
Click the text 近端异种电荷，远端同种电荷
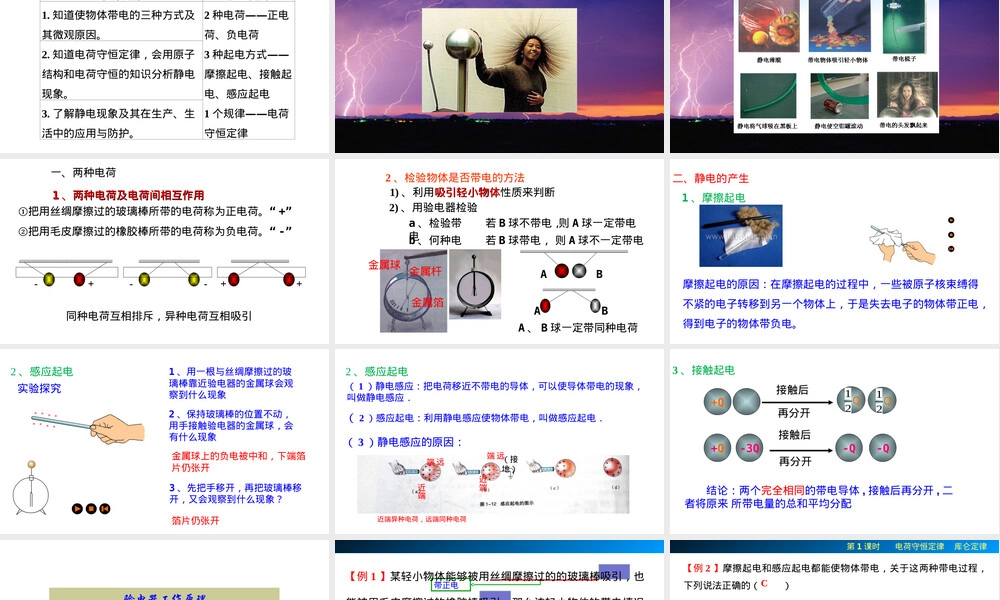coord(421,519)
